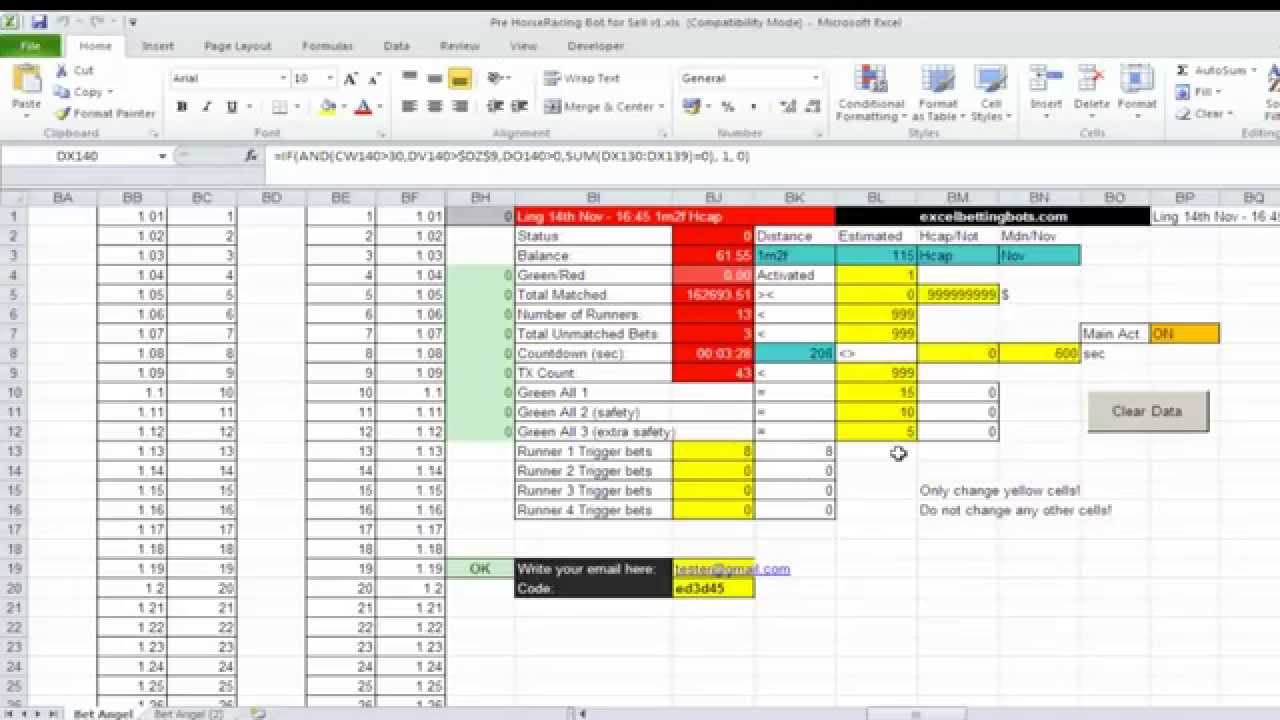
Task: Open the File tab
Action: pos(30,46)
